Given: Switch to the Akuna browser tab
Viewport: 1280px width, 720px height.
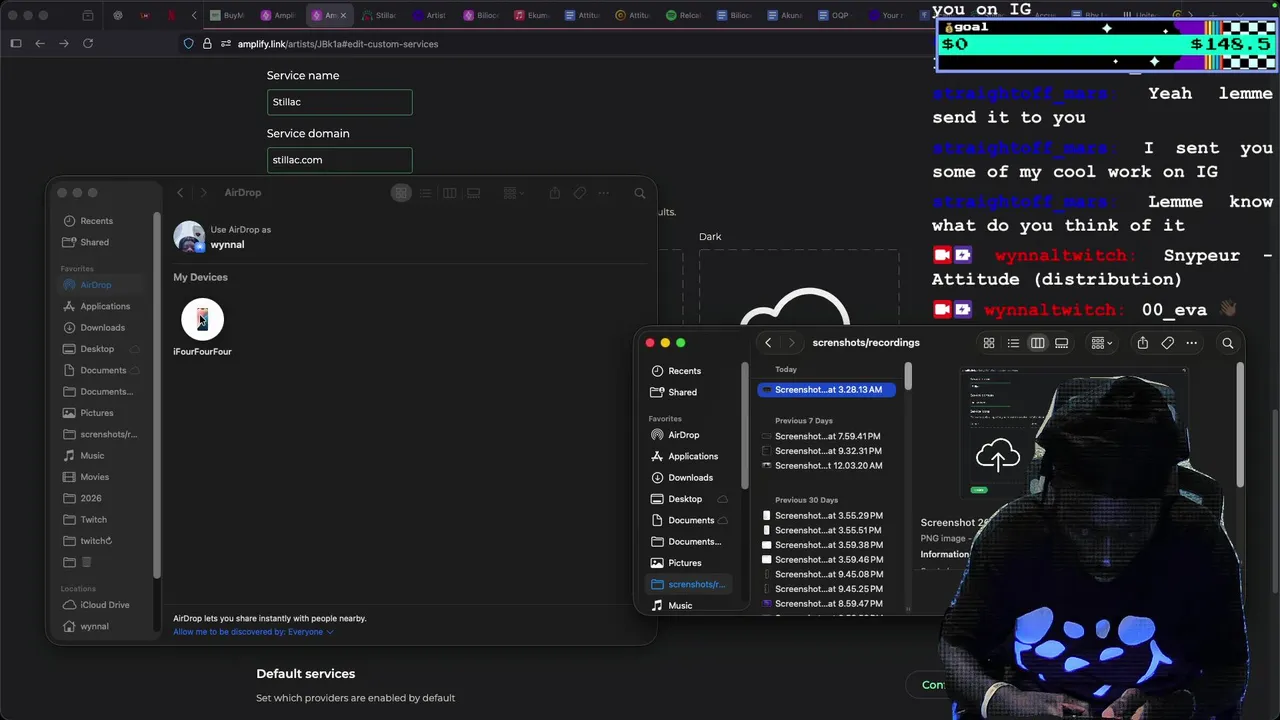Looking at the screenshot, I should pyautogui.click(x=785, y=15).
